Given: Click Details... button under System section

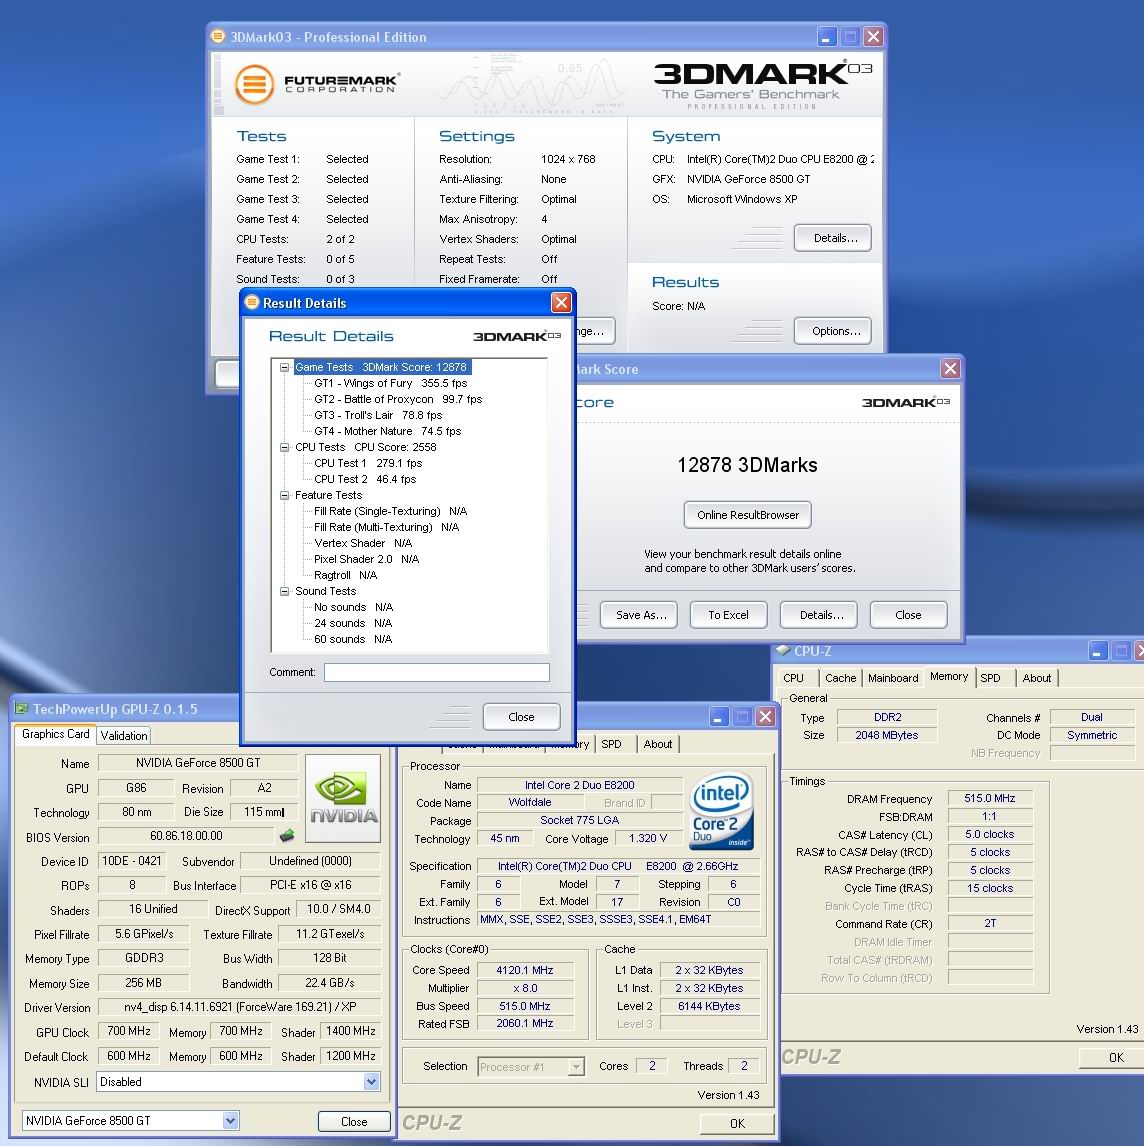Looking at the screenshot, I should click(833, 238).
